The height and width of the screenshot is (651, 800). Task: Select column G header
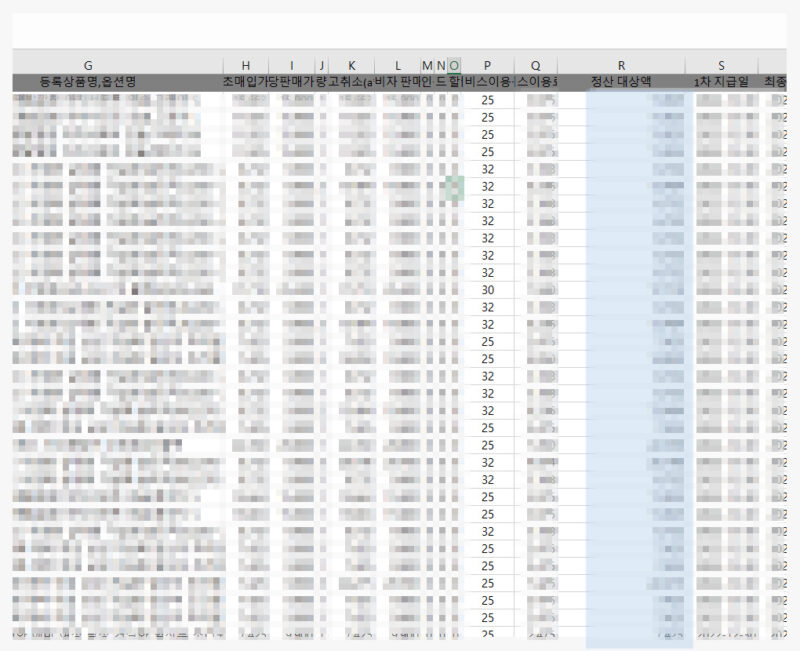88,65
